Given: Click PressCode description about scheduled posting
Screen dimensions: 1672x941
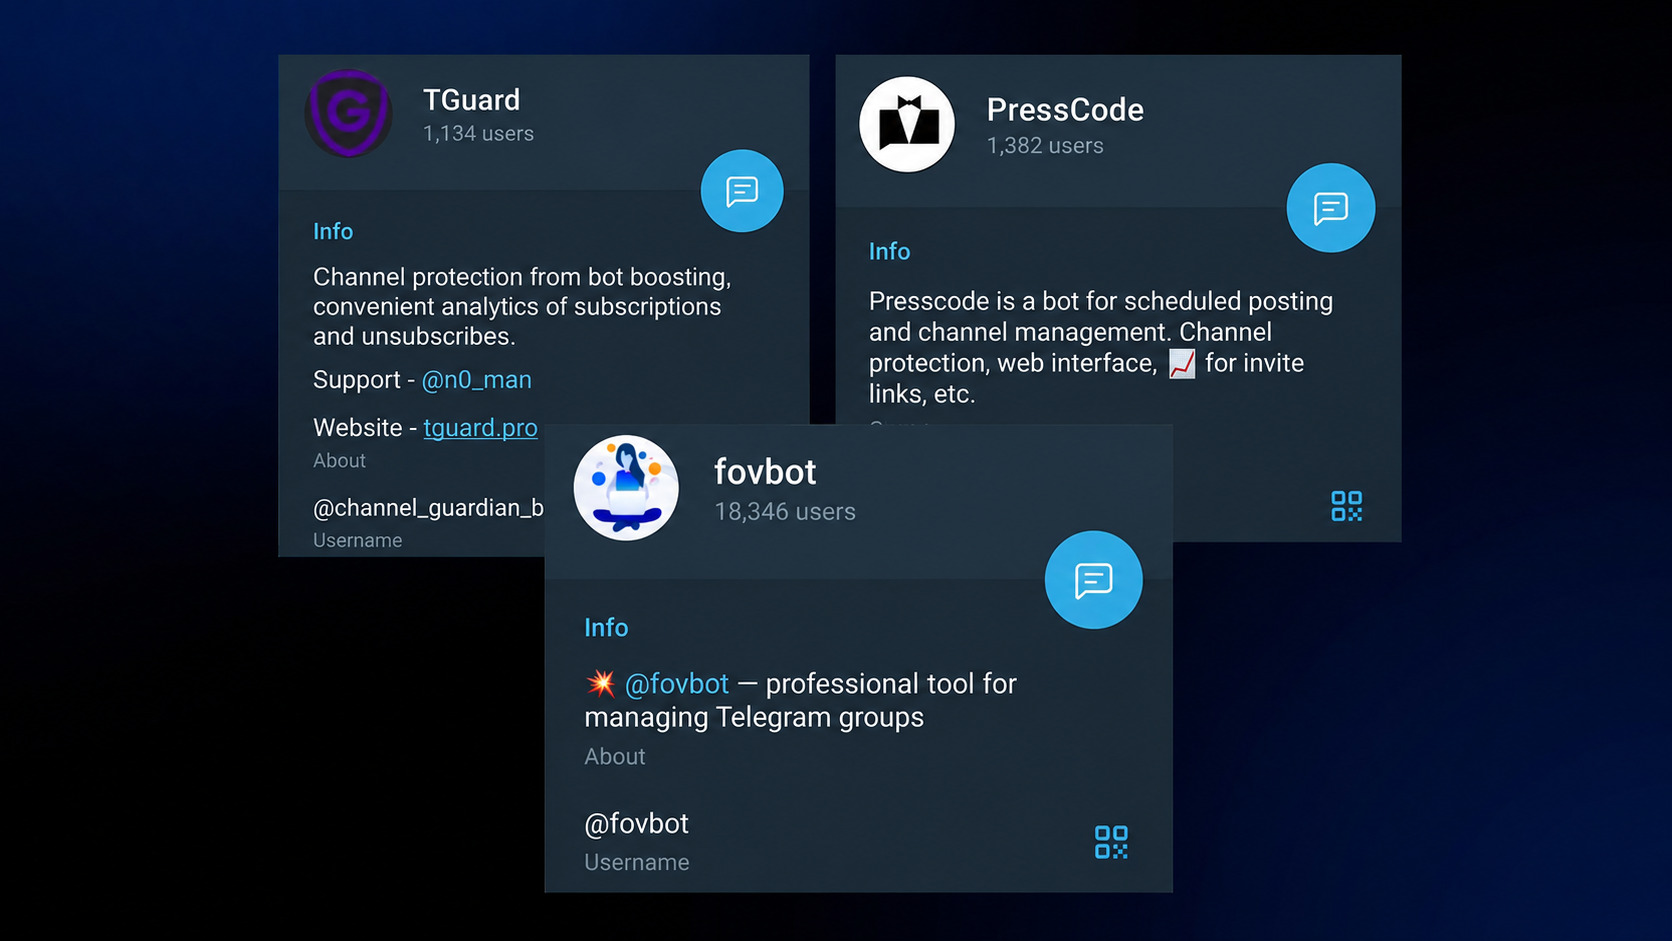Looking at the screenshot, I should click(1101, 347).
